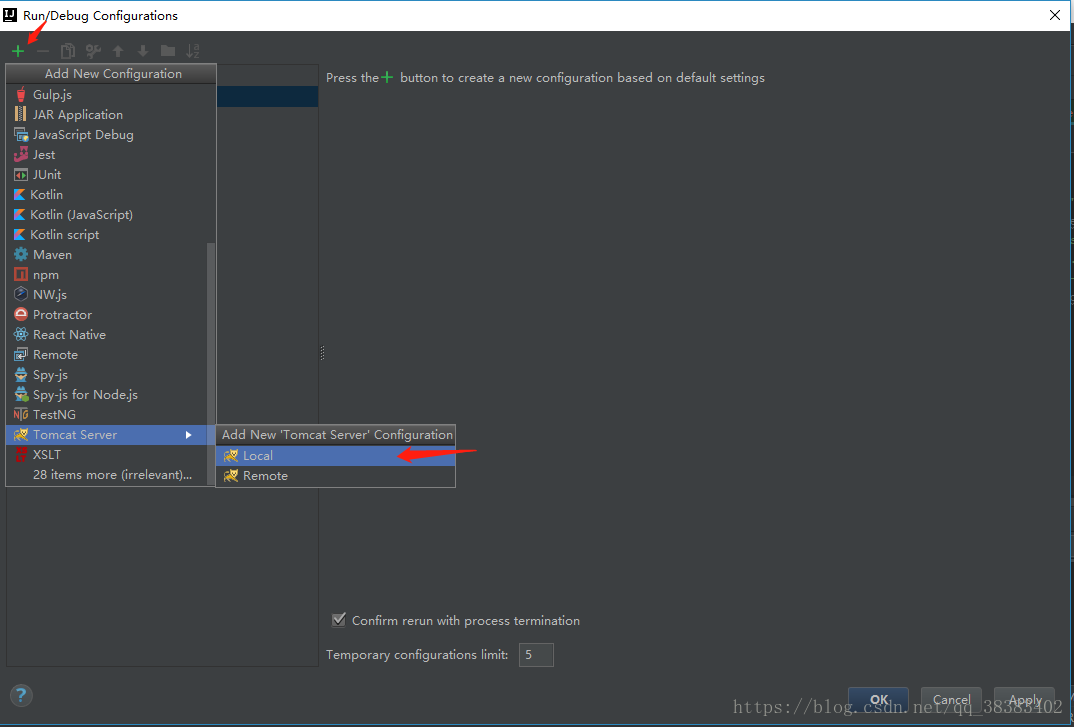
Task: Click the panel splitter grip handle
Action: [x=322, y=352]
